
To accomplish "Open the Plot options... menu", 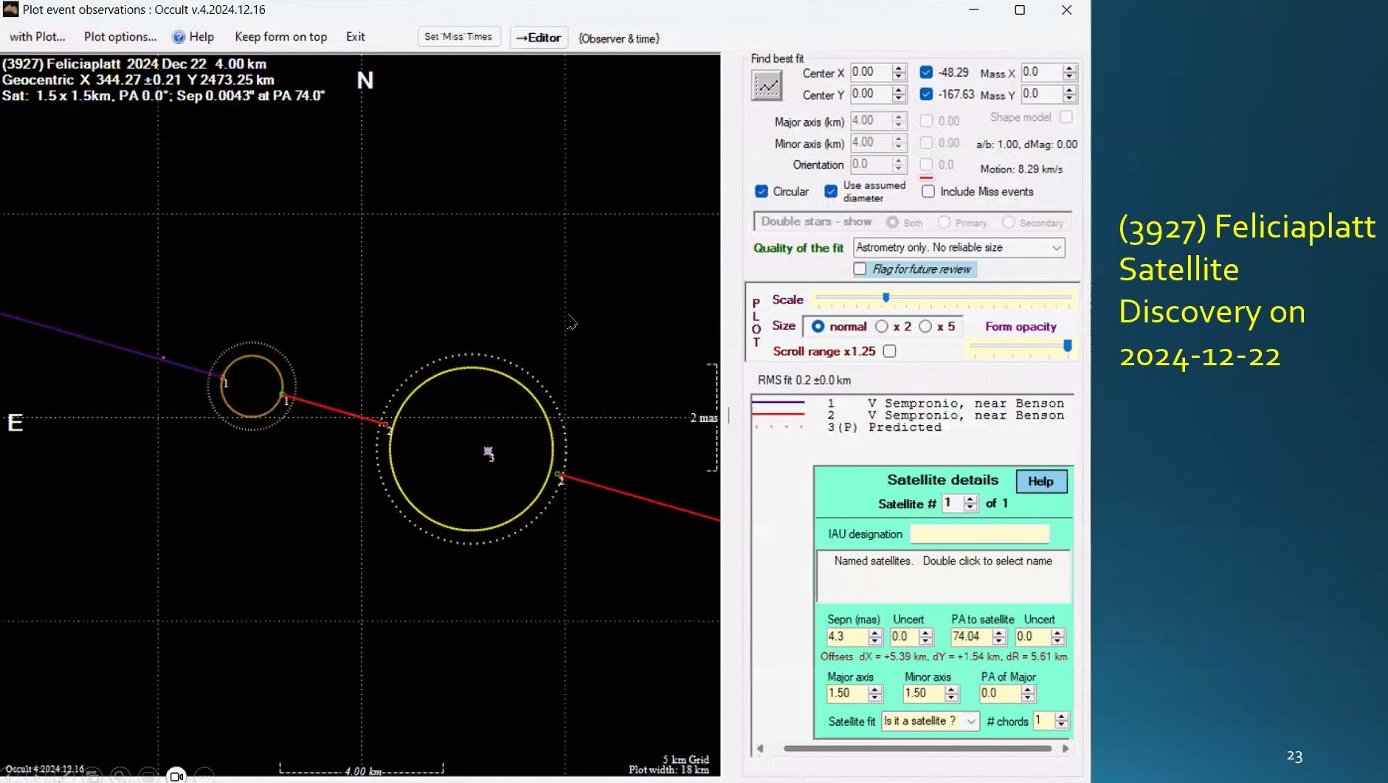I will [120, 37].
